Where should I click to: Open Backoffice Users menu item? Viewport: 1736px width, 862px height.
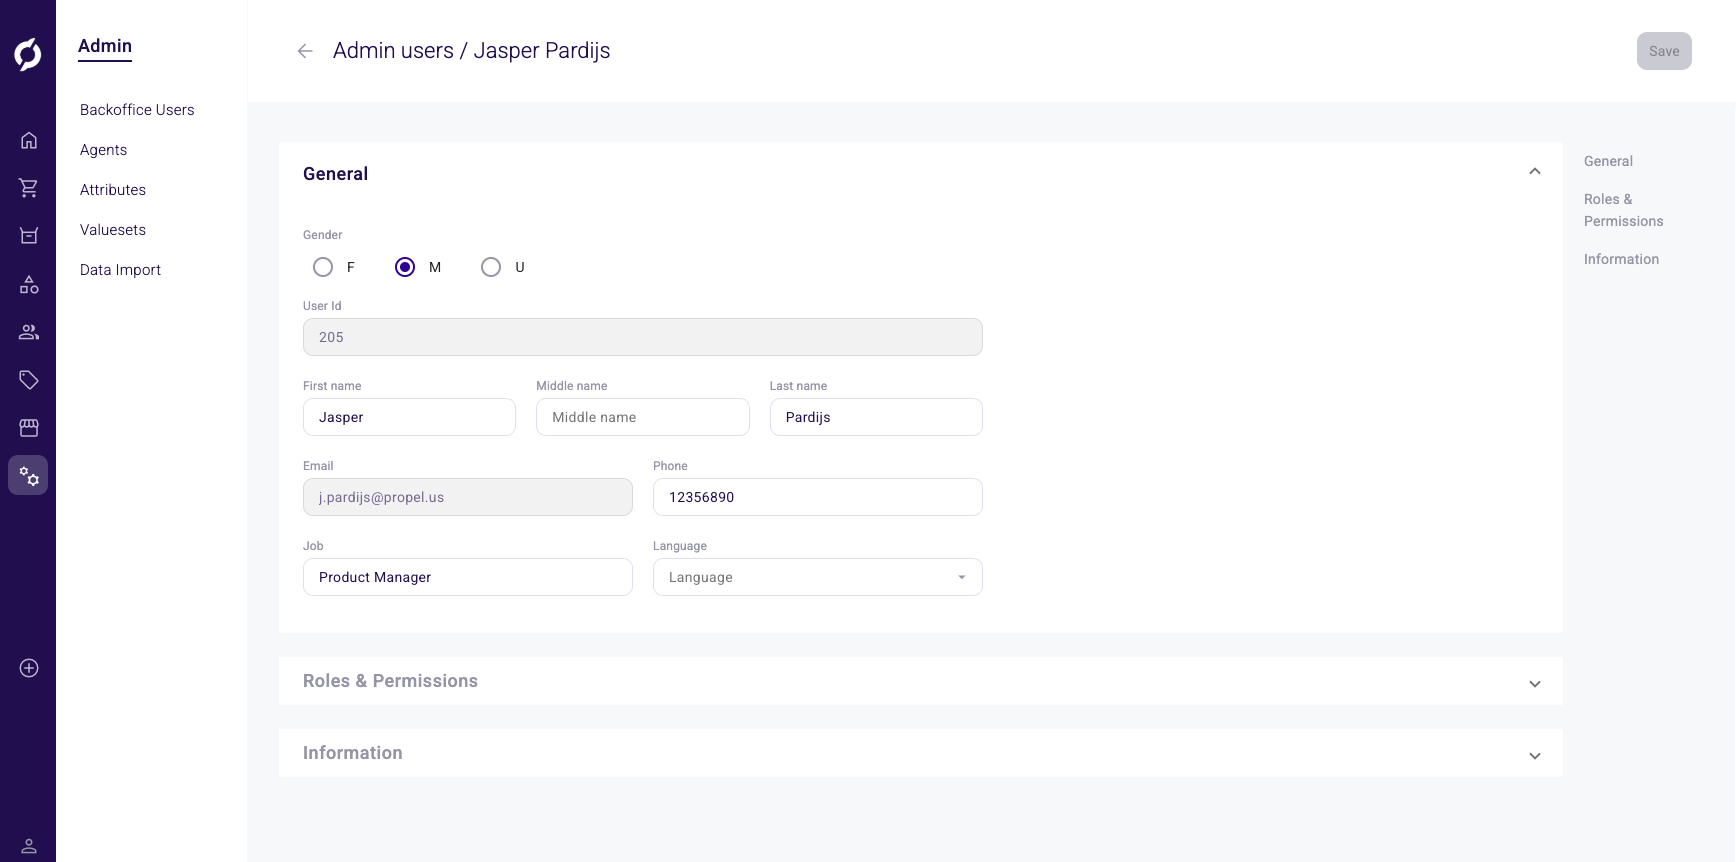[x=137, y=110]
